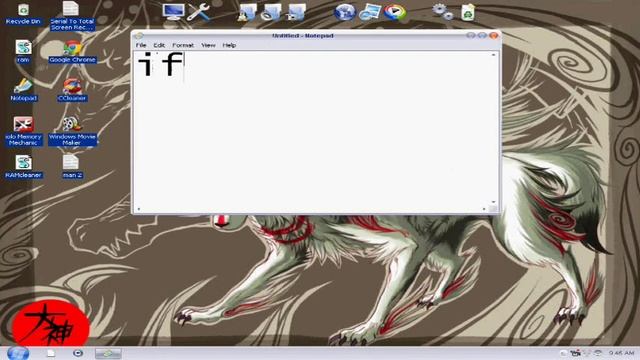
Task: Click the computer monitor icon in the top dock
Action: coord(173,11)
